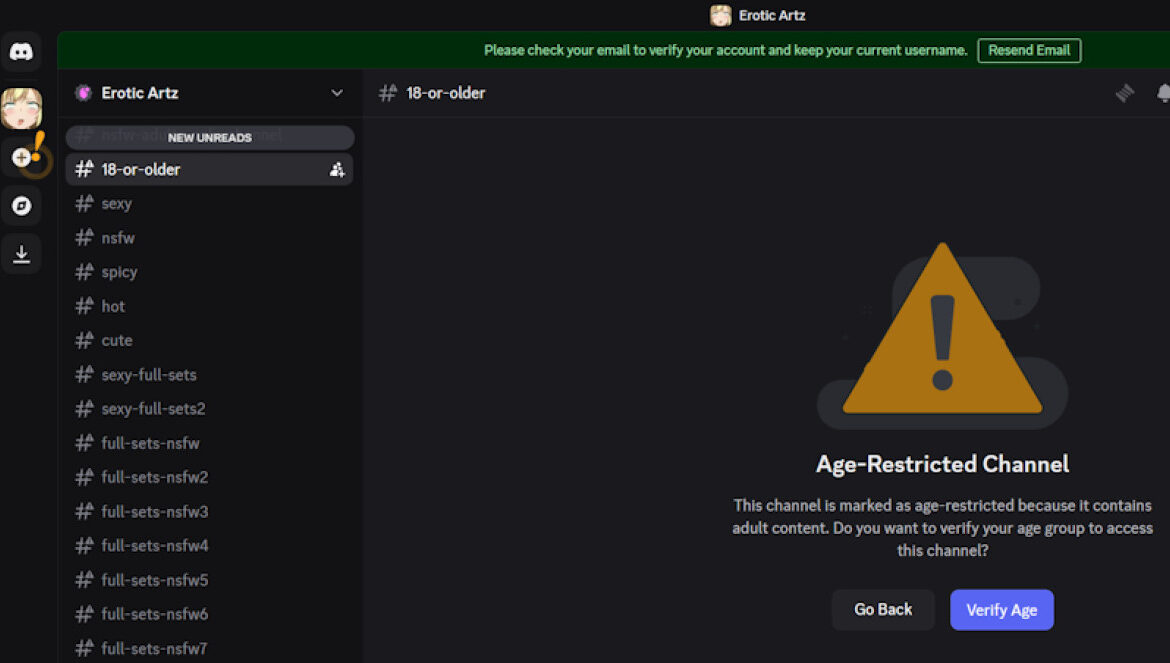Image resolution: width=1170 pixels, height=663 pixels.
Task: Click the Add a Server plus icon
Action: [22, 157]
